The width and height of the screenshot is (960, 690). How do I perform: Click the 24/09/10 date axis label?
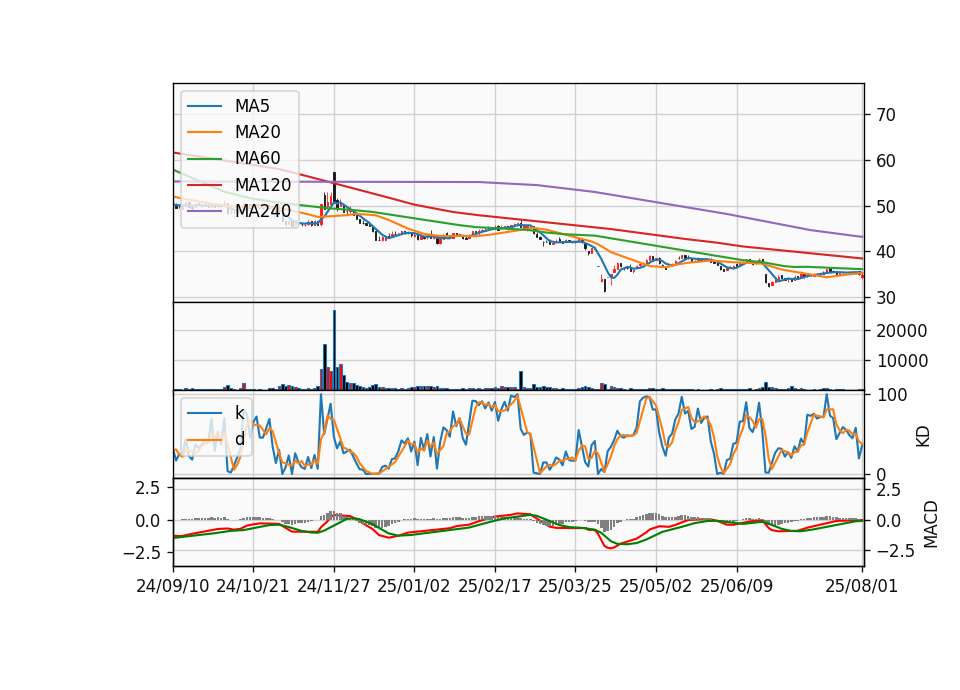click(x=173, y=586)
